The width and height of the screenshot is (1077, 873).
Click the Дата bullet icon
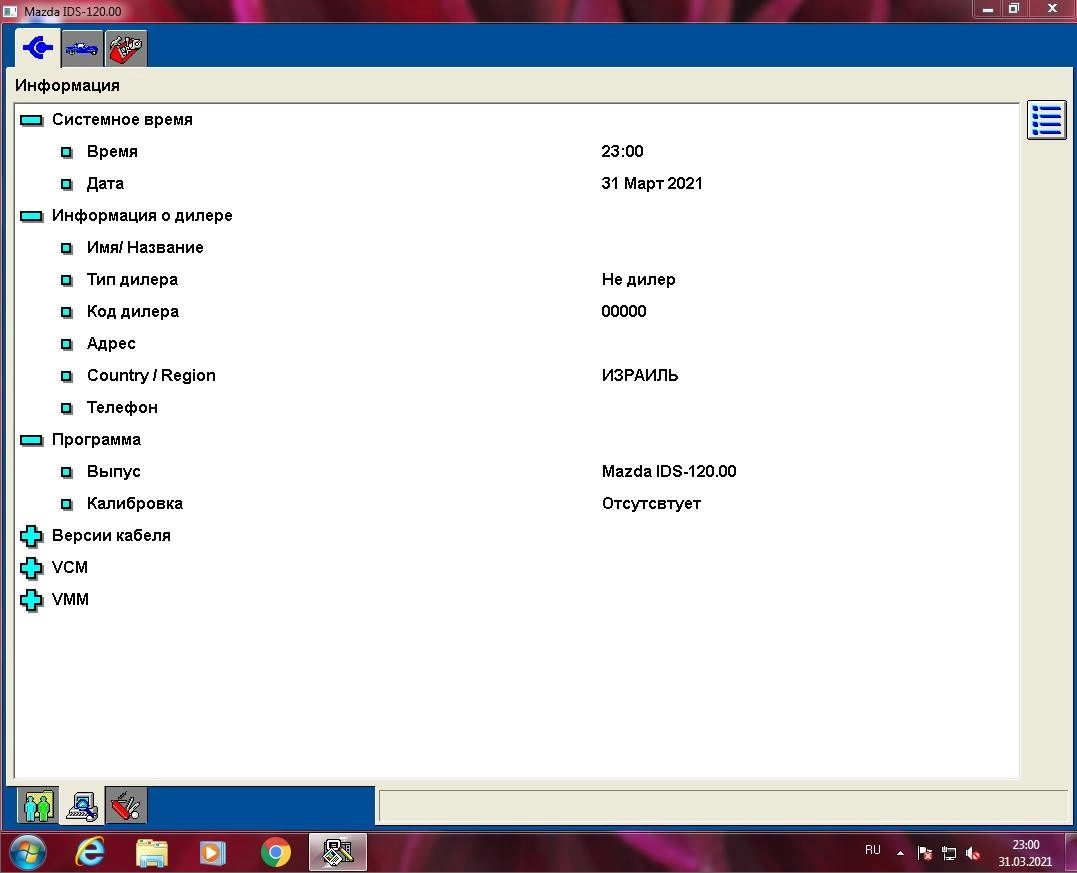click(67, 184)
